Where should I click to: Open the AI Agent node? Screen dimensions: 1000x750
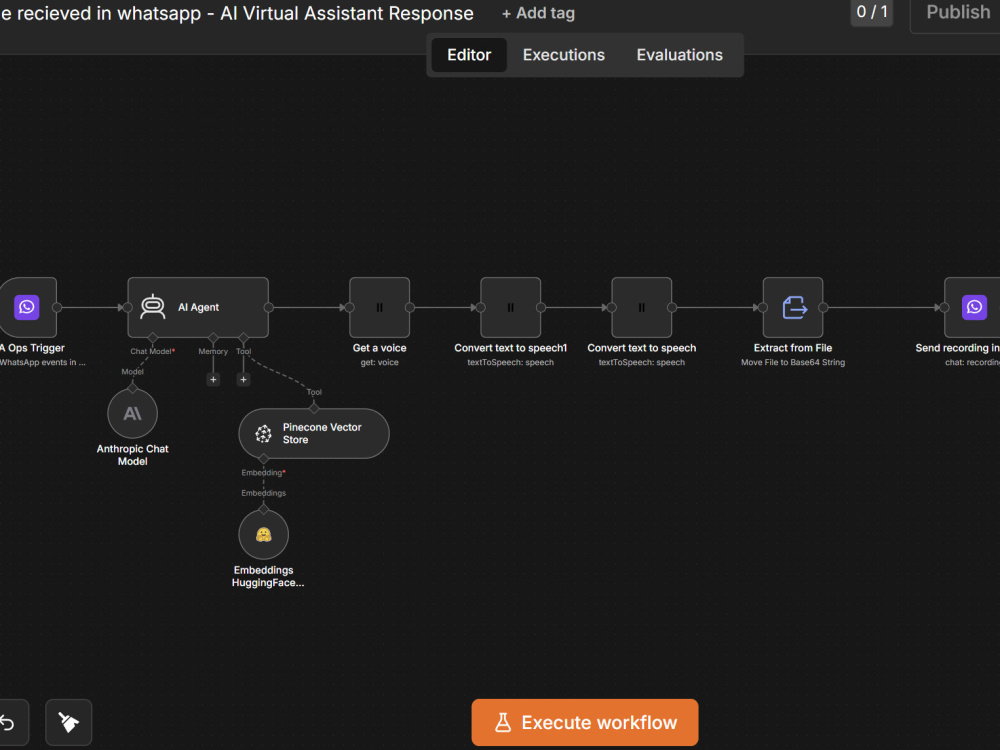[198, 307]
